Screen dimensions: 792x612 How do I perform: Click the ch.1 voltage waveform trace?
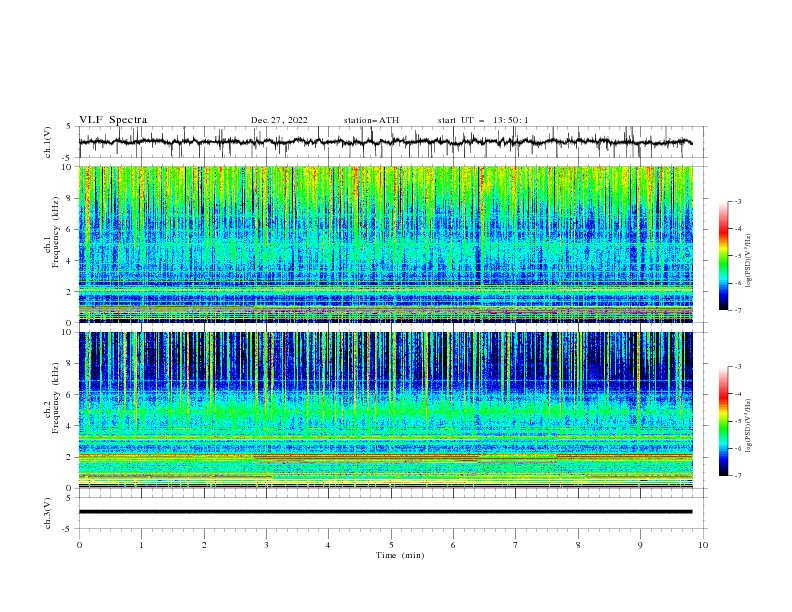(385, 142)
